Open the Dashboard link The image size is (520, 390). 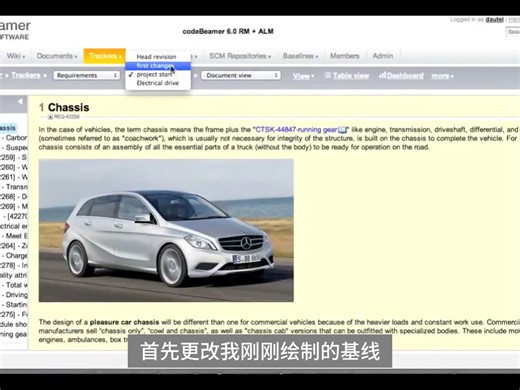click(405, 76)
